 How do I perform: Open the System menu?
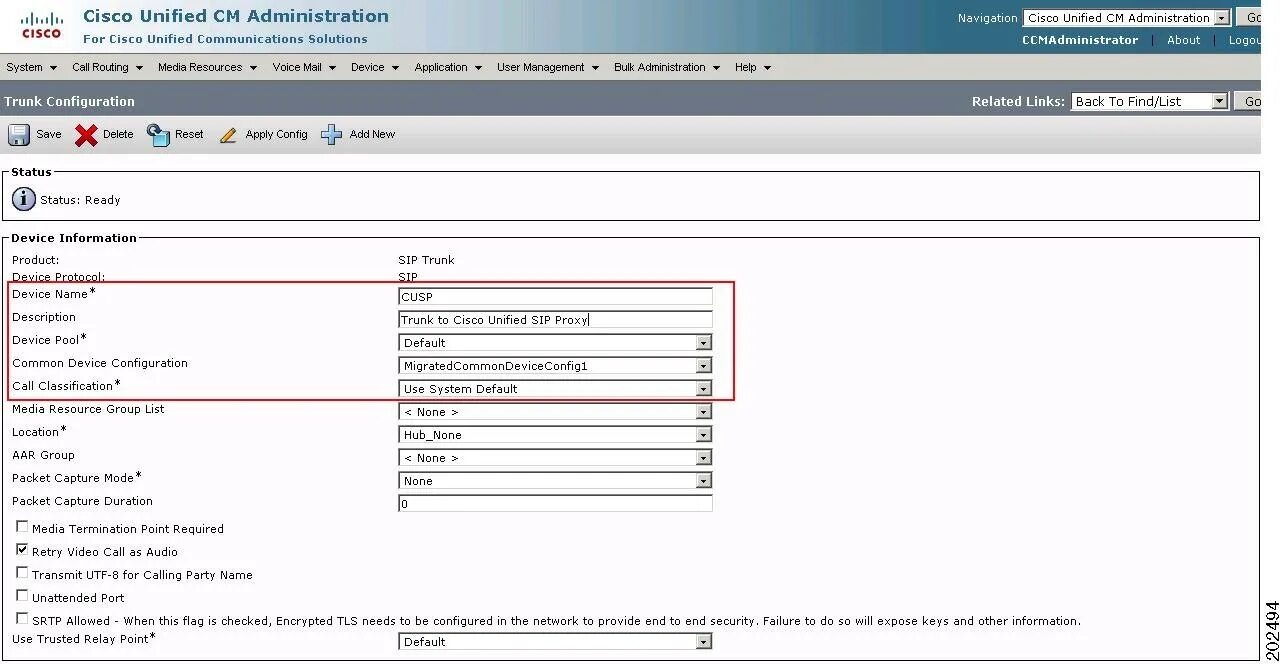tap(31, 67)
